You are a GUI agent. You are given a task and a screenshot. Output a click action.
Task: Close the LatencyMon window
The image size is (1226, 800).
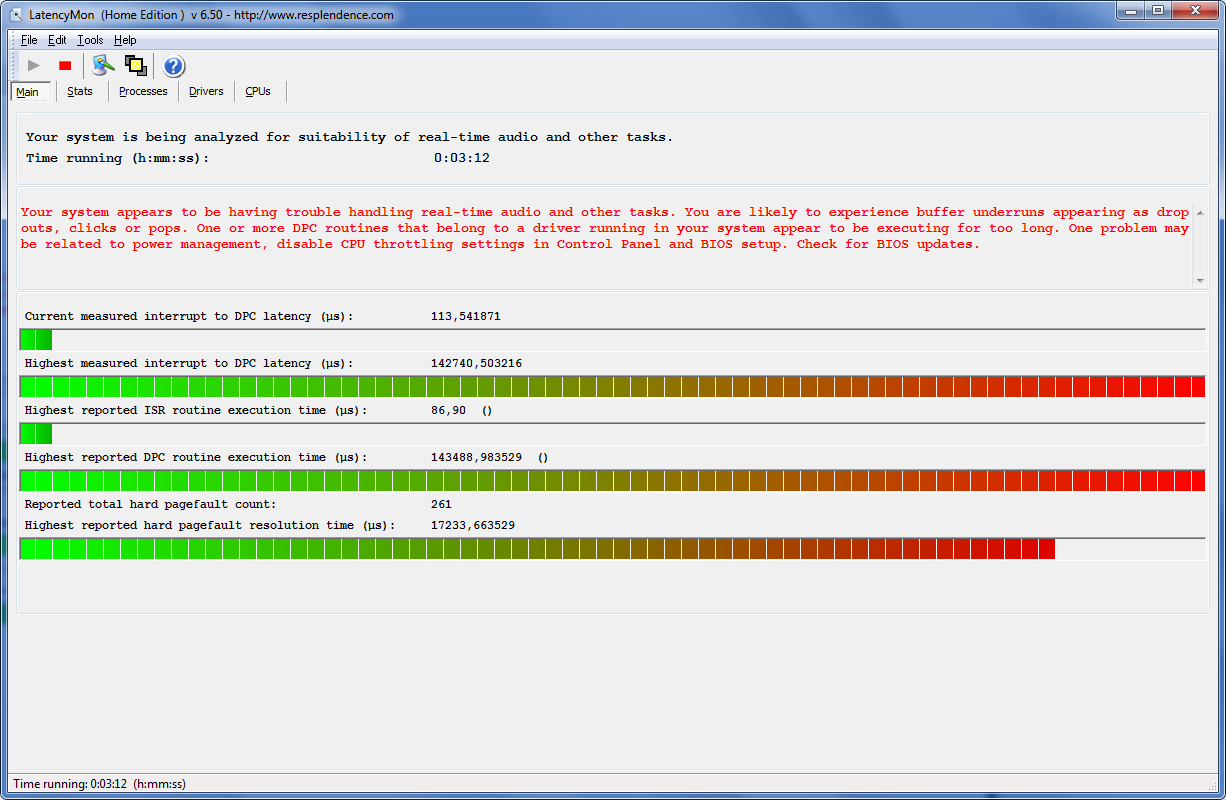point(1194,10)
